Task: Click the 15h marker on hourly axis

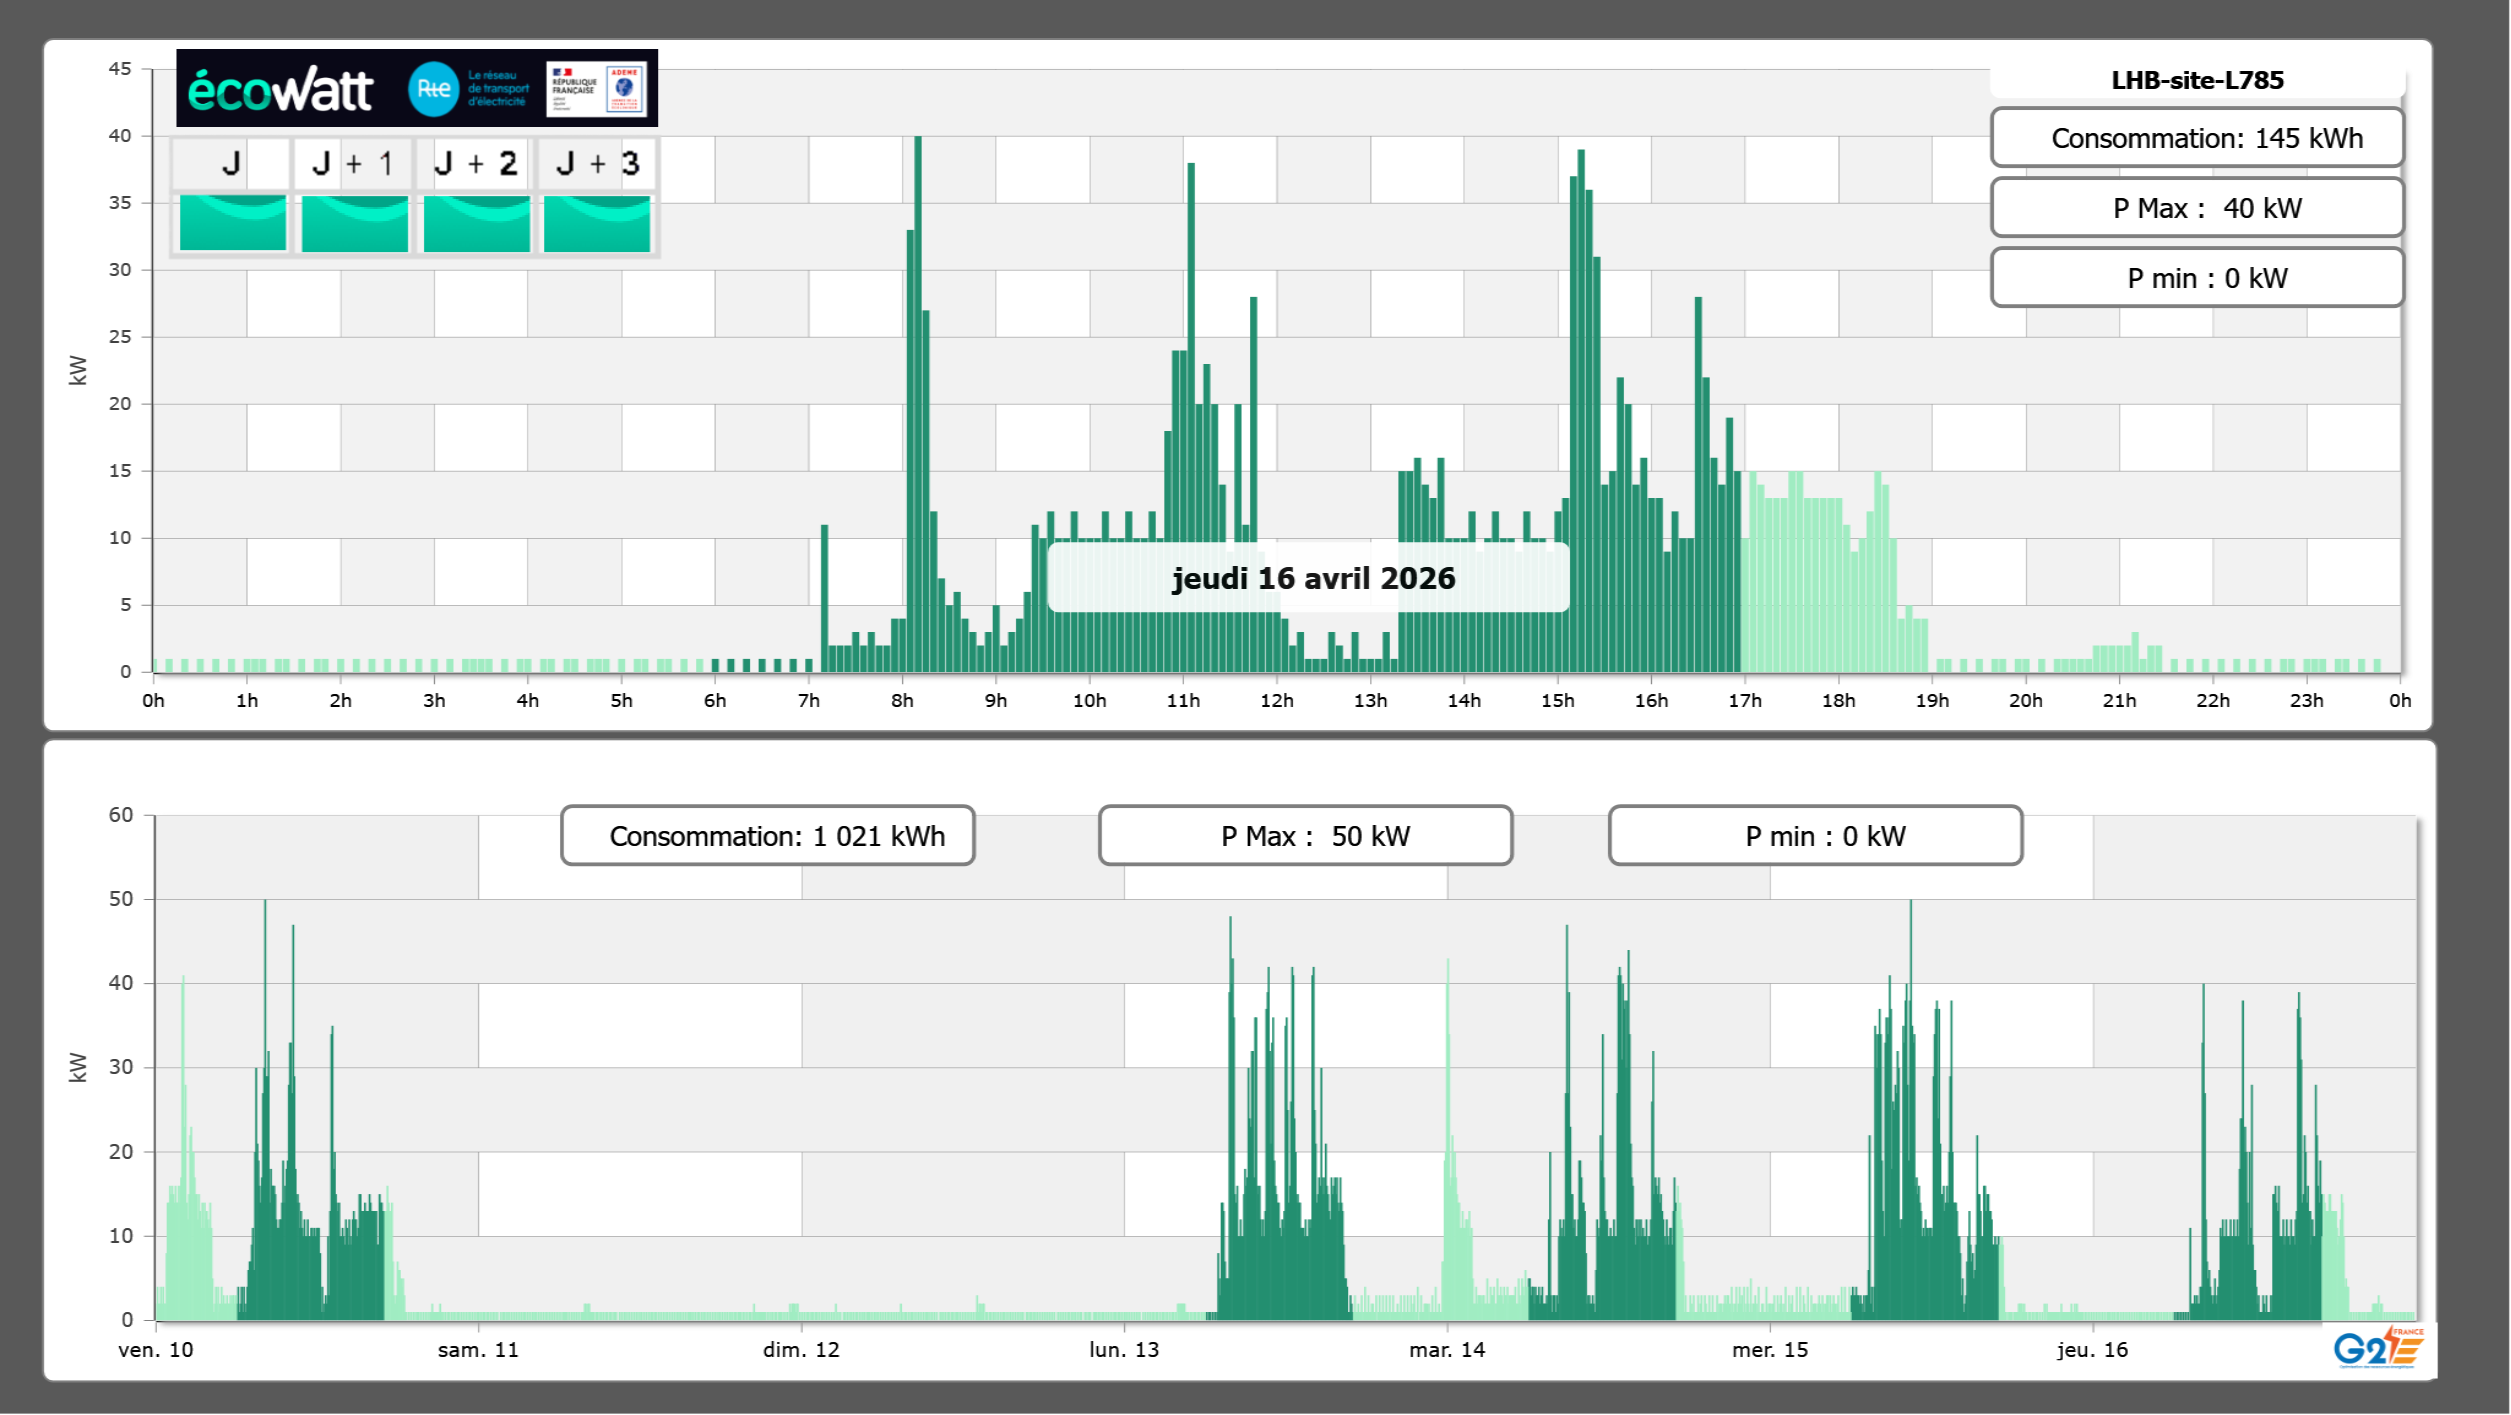Action: pyautogui.click(x=1557, y=701)
